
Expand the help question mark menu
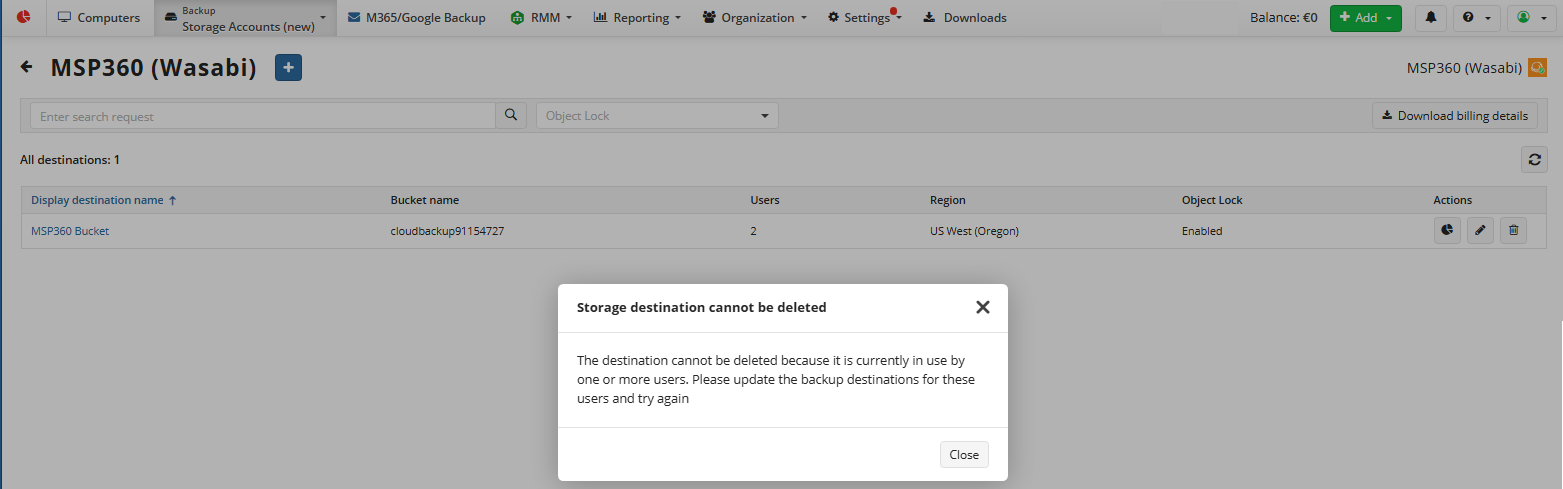[1475, 18]
